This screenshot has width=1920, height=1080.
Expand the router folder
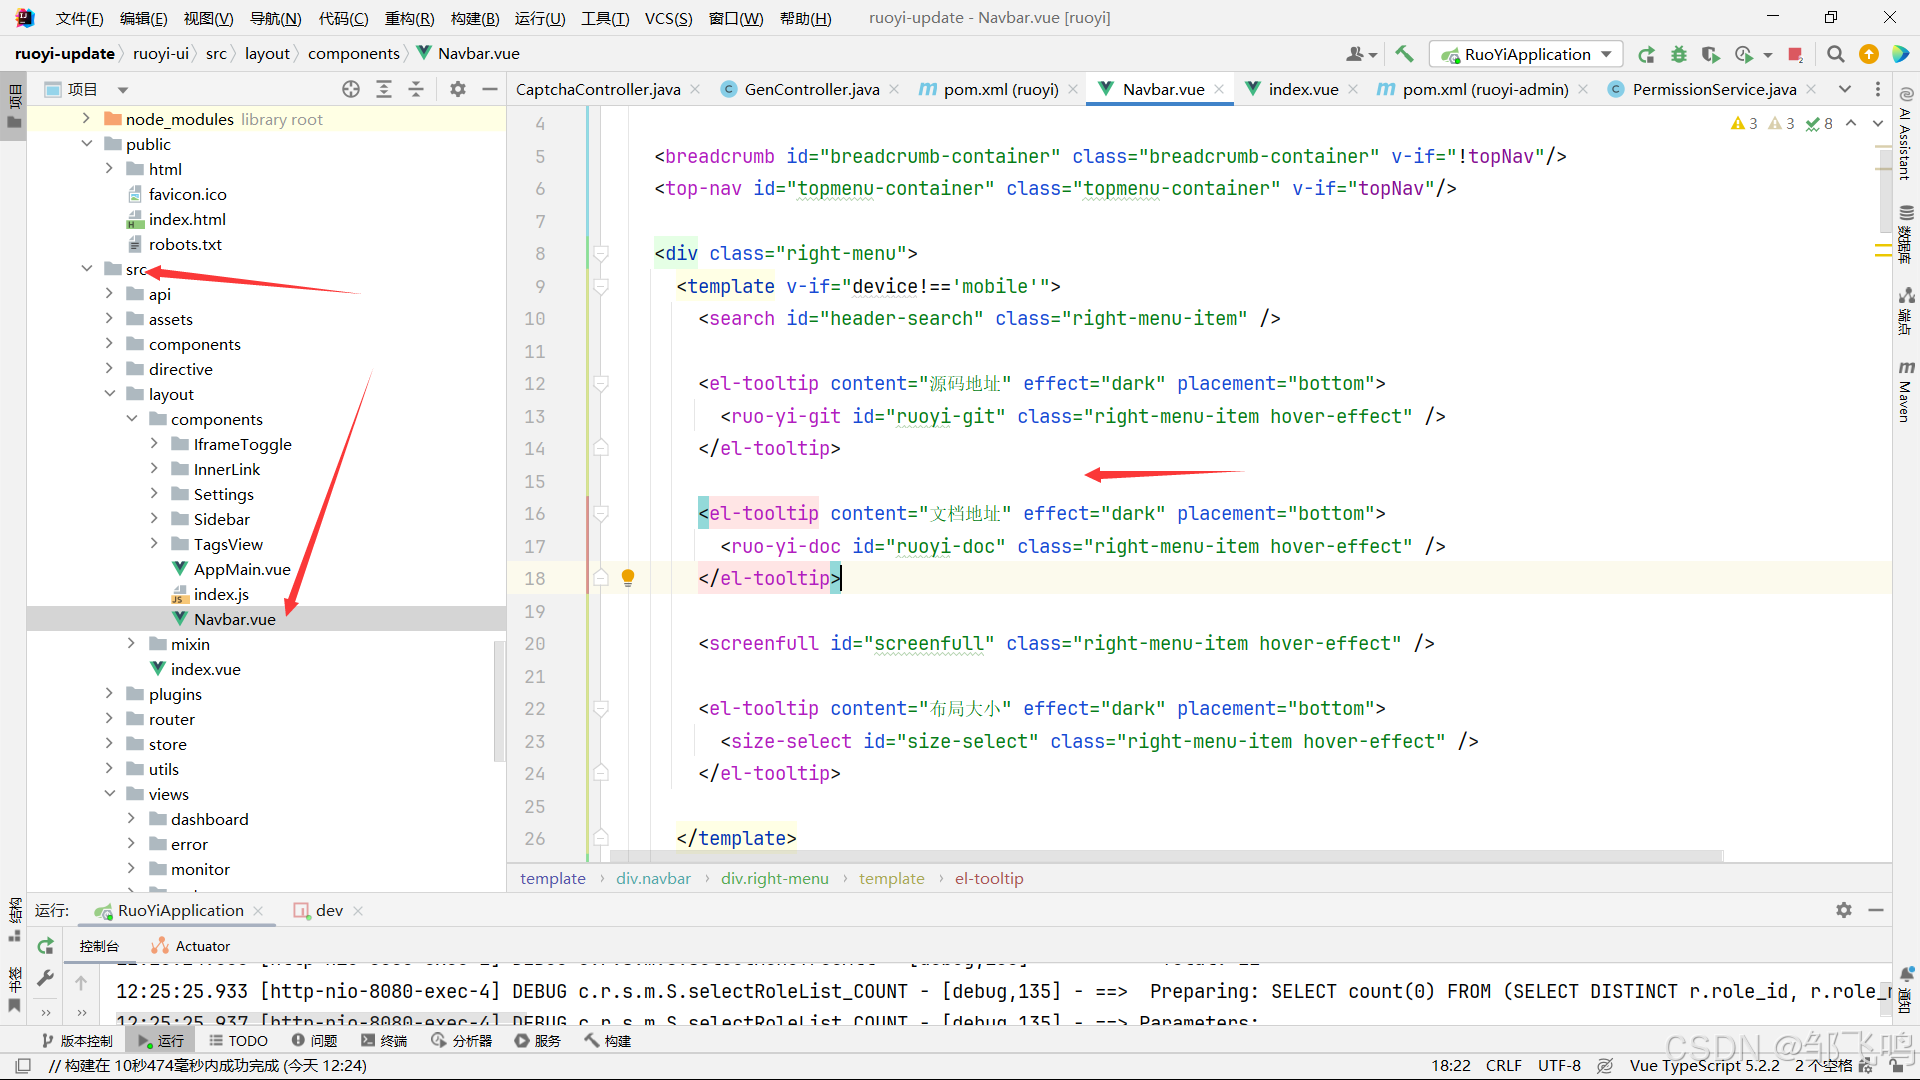point(109,719)
